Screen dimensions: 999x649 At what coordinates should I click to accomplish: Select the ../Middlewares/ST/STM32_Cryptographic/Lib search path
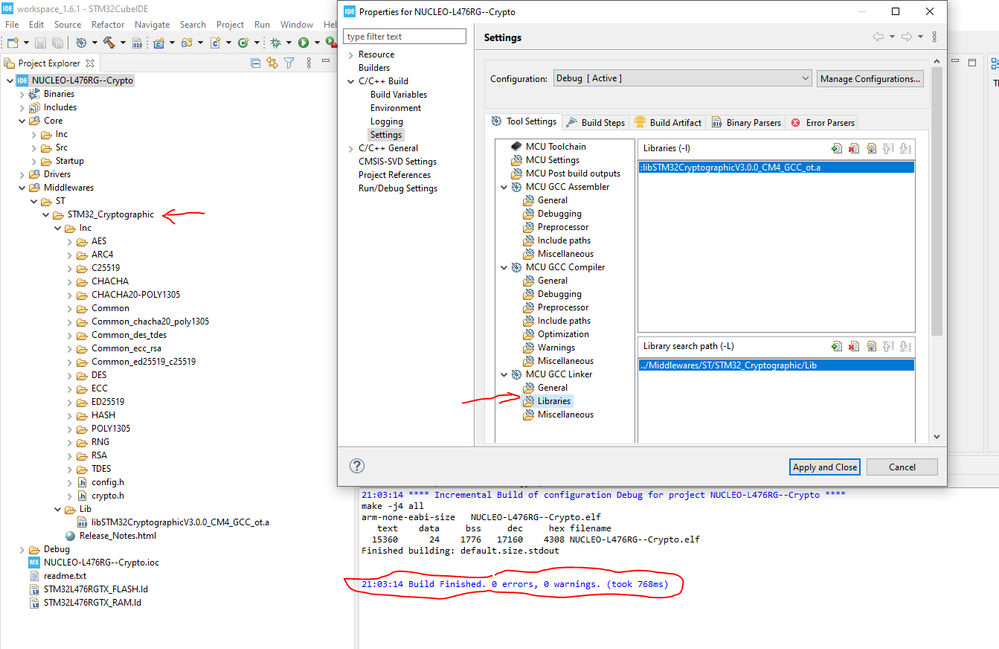tap(776, 366)
